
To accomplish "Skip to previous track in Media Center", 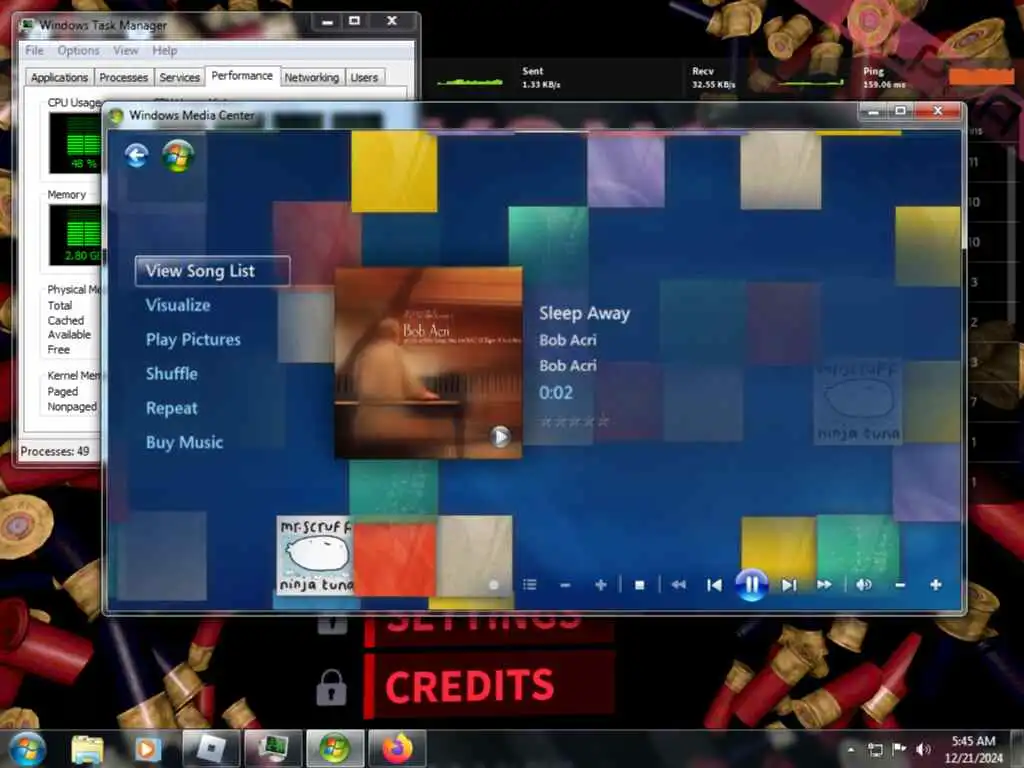I will point(714,585).
